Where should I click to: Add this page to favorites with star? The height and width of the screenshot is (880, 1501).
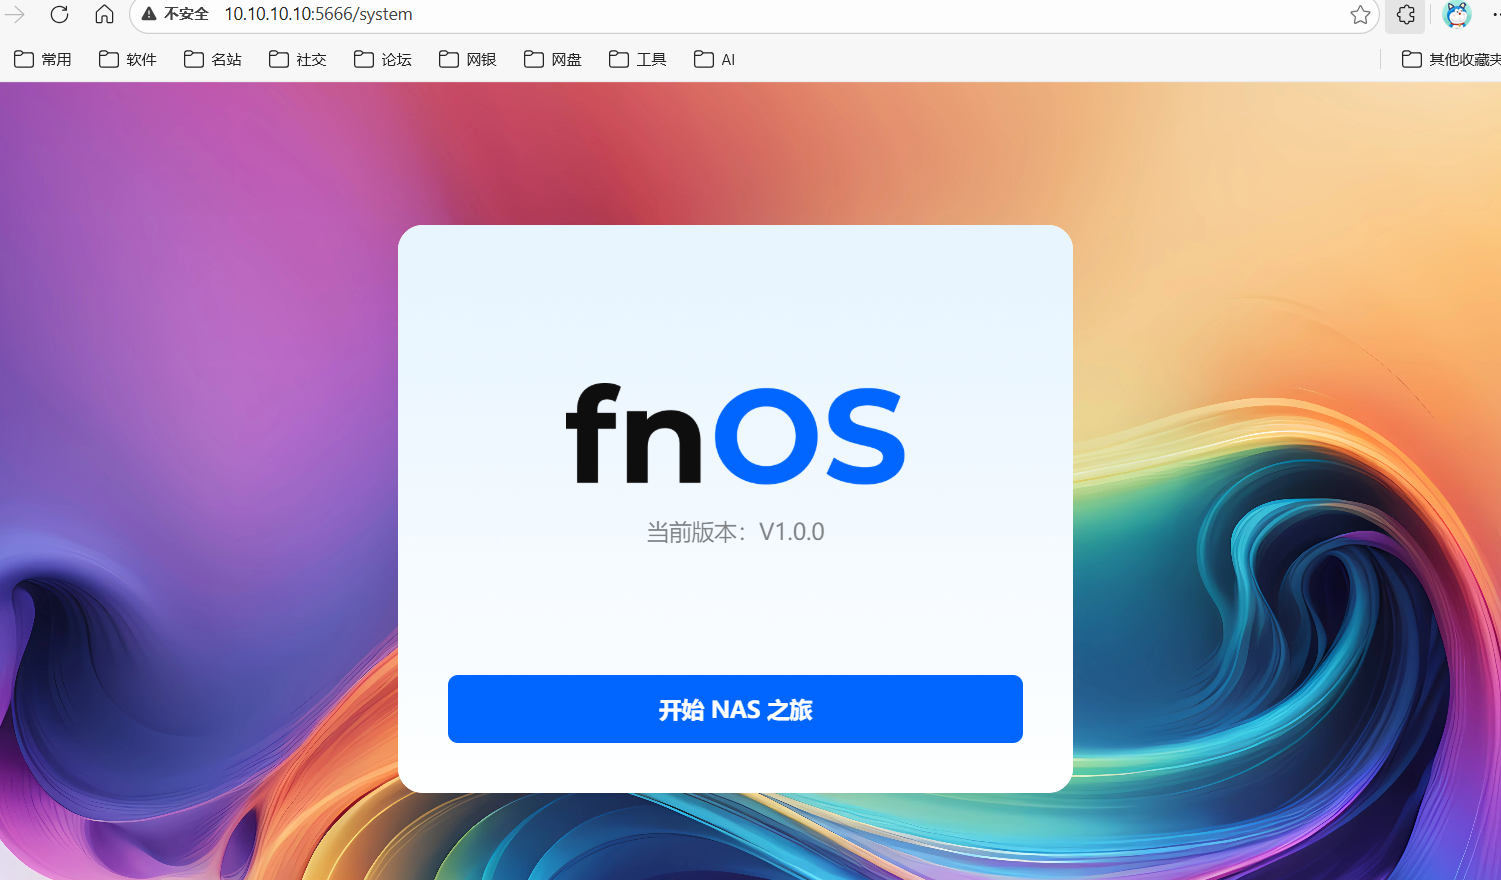[x=1360, y=14]
